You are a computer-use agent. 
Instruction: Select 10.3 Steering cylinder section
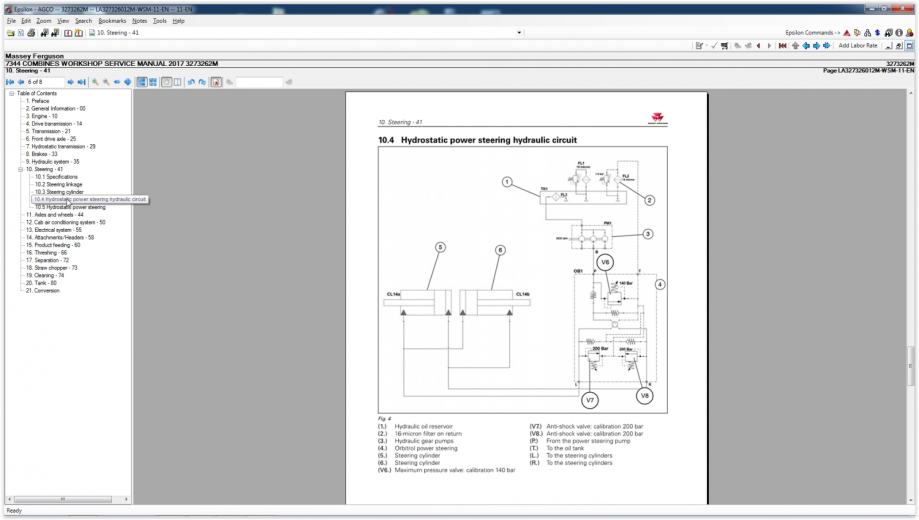pos(59,192)
